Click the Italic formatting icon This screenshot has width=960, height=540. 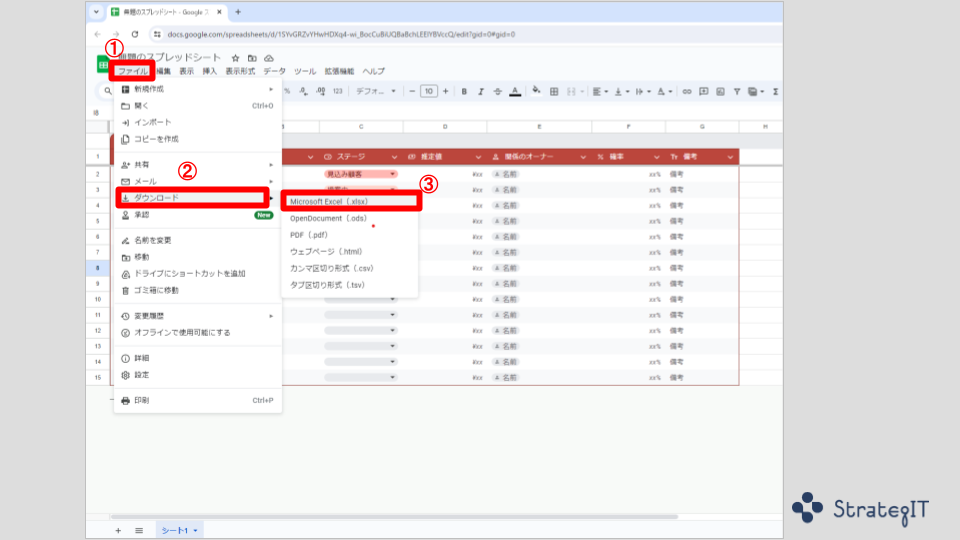(x=481, y=91)
